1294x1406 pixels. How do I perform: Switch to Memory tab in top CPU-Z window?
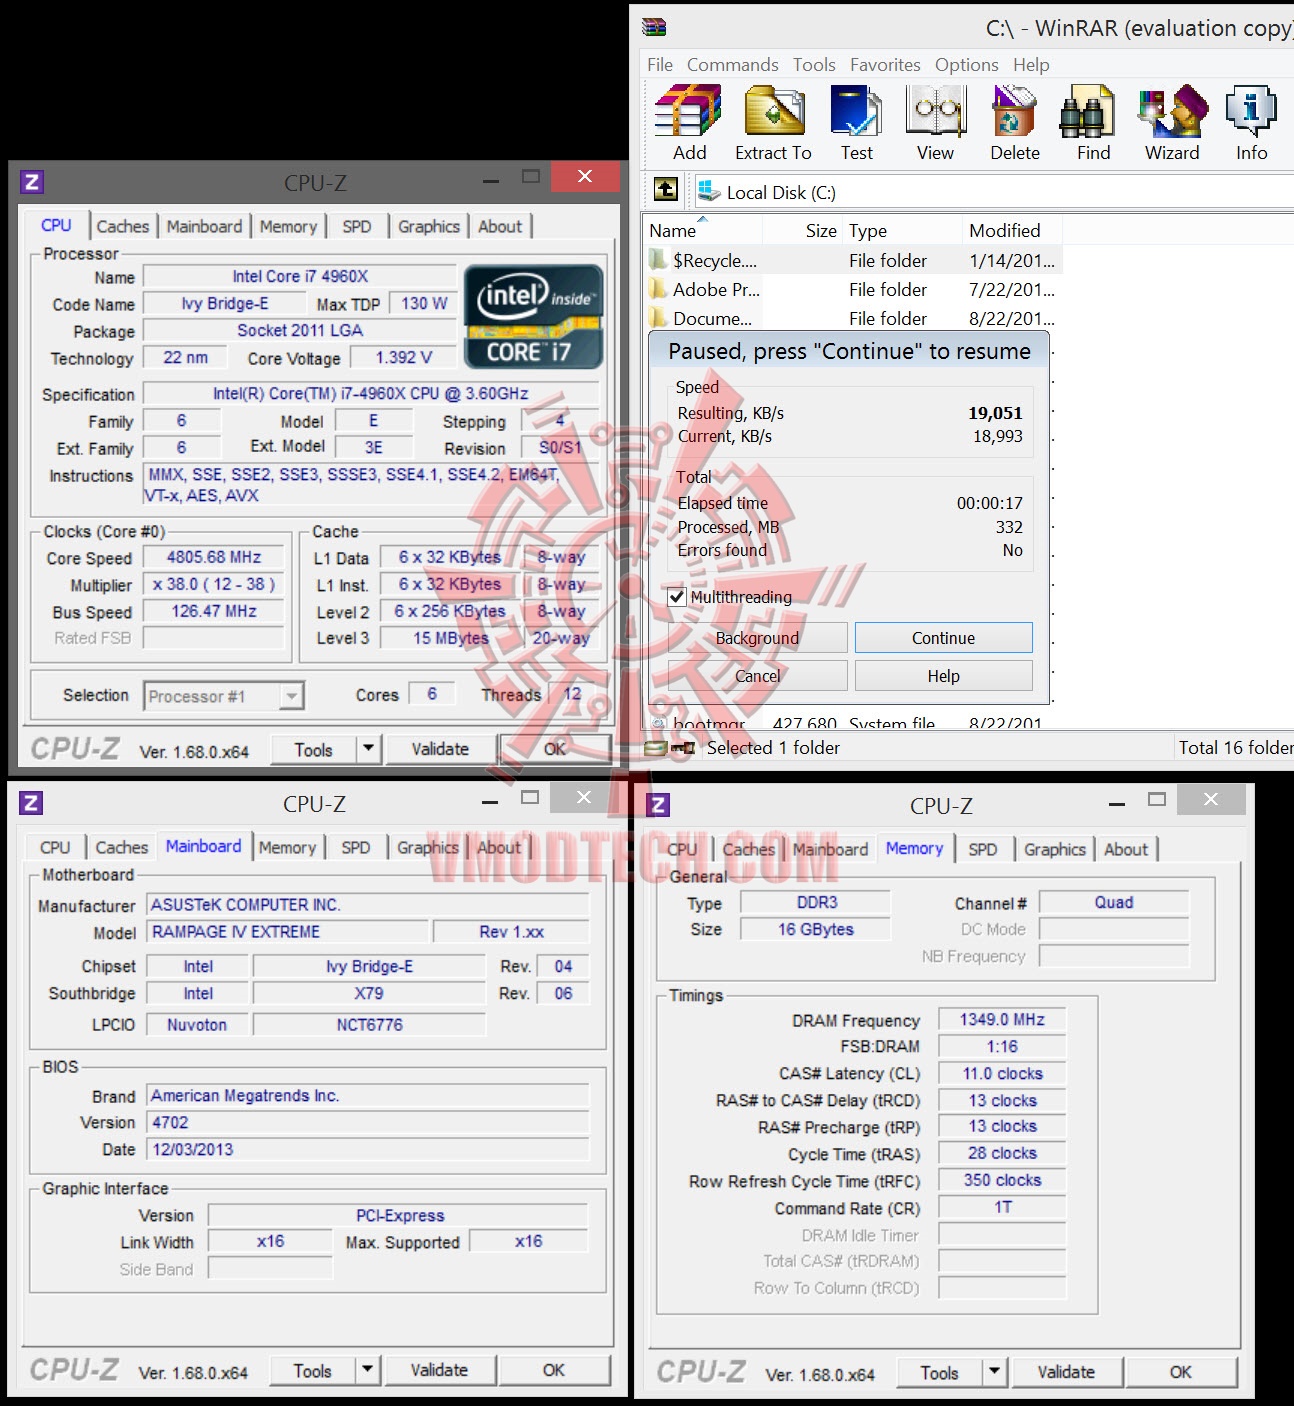288,227
